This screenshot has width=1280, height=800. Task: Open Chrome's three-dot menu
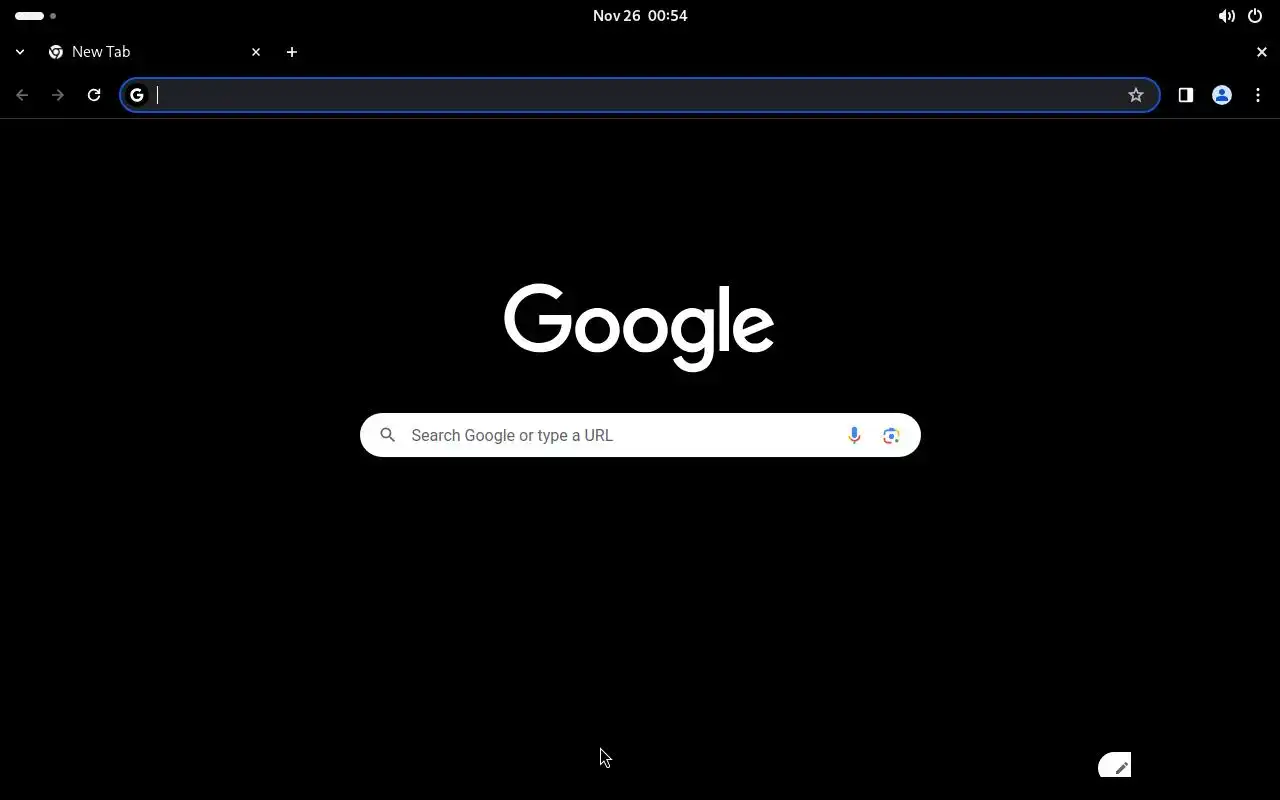pyautogui.click(x=1258, y=95)
